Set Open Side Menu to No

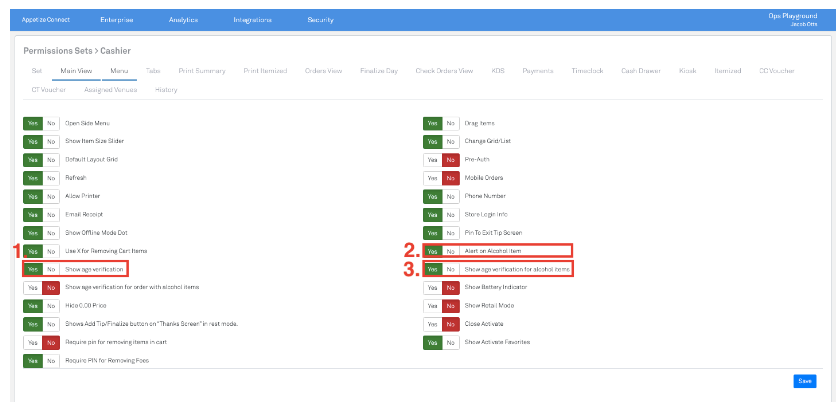(51, 123)
